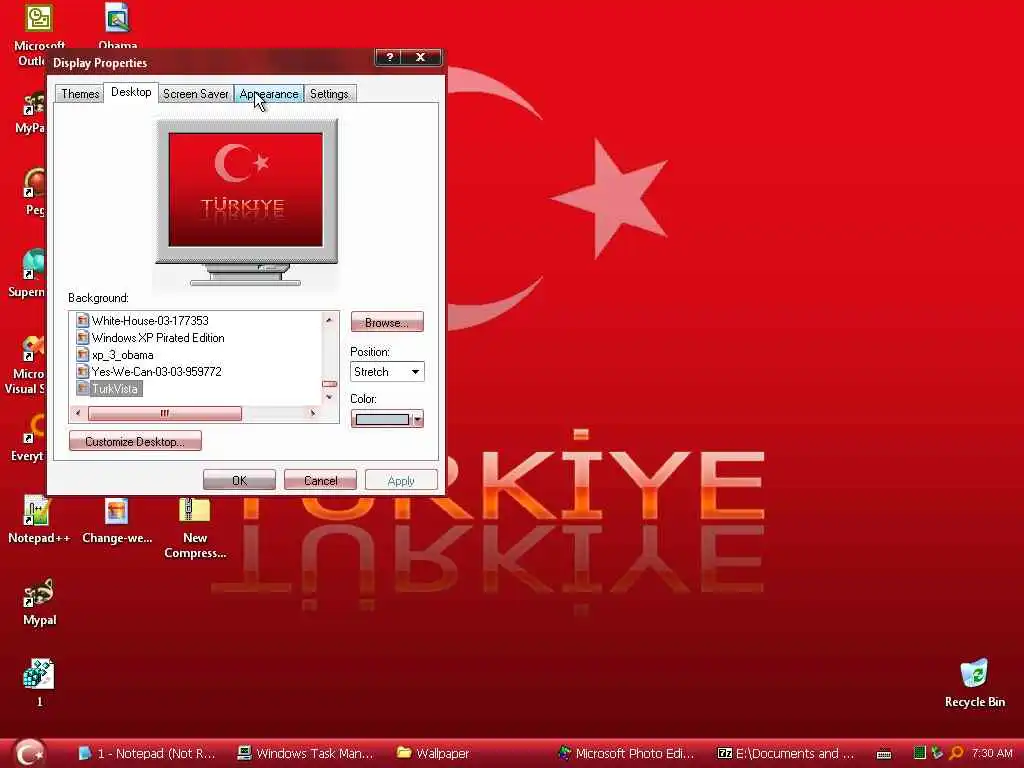The width and height of the screenshot is (1024, 768).
Task: Click the orange magnifier tray icon
Action: coord(957,753)
